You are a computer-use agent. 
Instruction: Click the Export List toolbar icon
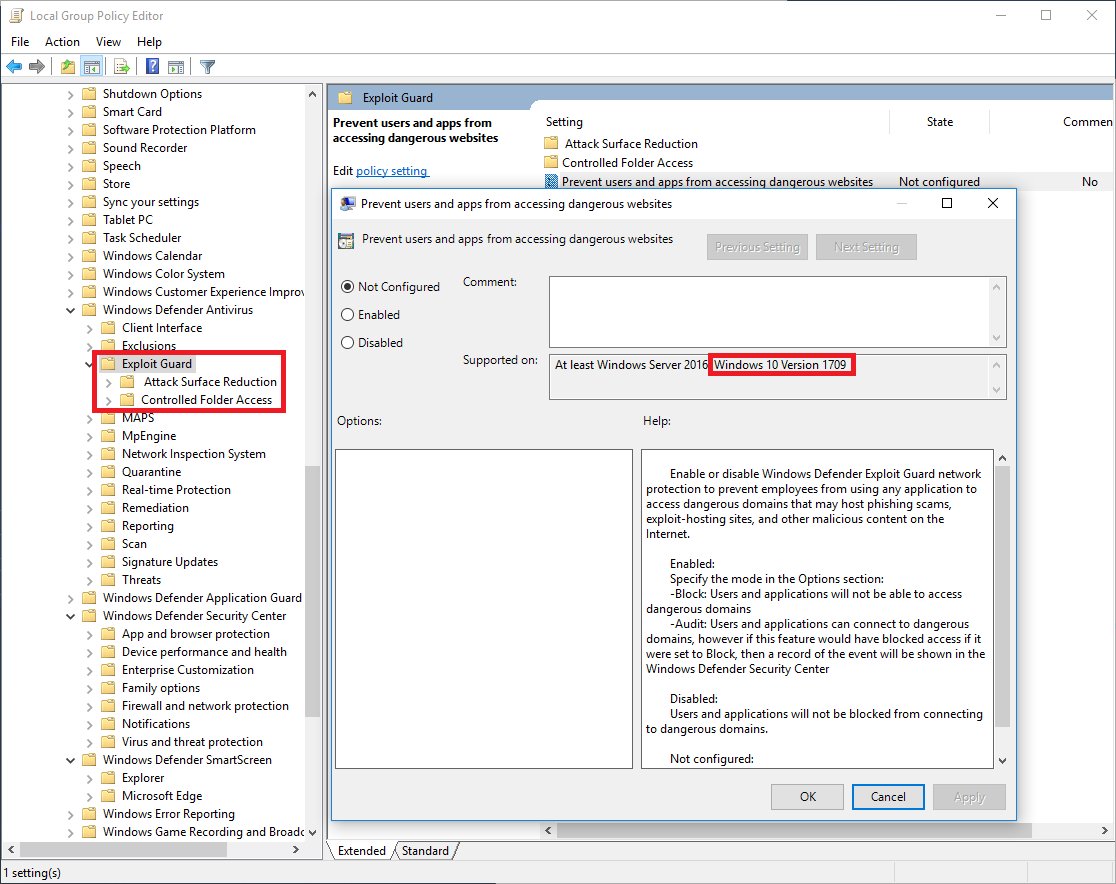[122, 67]
